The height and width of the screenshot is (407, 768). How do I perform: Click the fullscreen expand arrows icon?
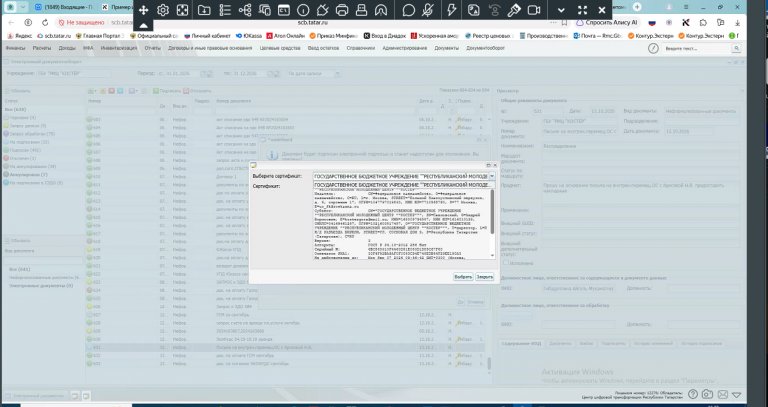[582, 10]
